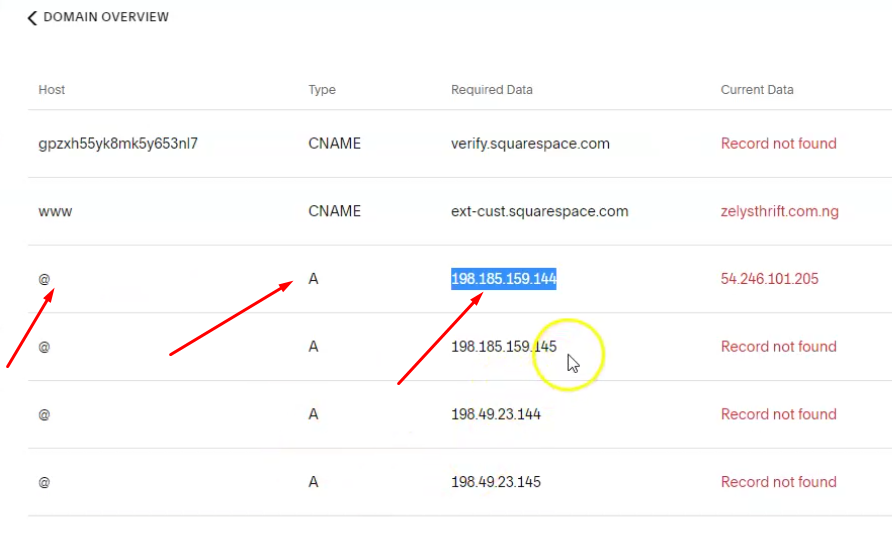Viewport: 892px width, 541px height.
Task: Click current data 54.246.101.205
Action: coord(769,279)
